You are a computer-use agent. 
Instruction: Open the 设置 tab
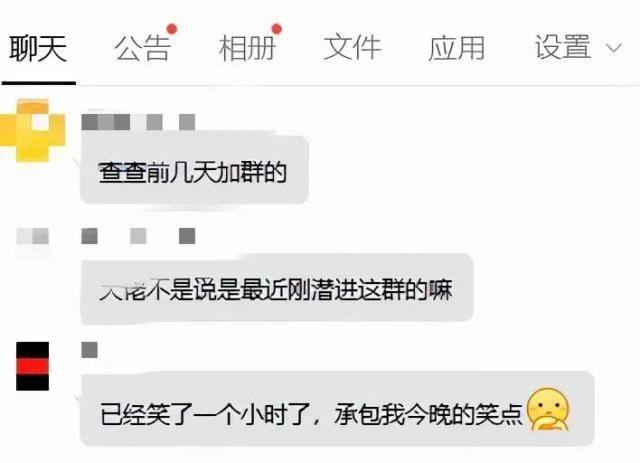click(x=563, y=48)
